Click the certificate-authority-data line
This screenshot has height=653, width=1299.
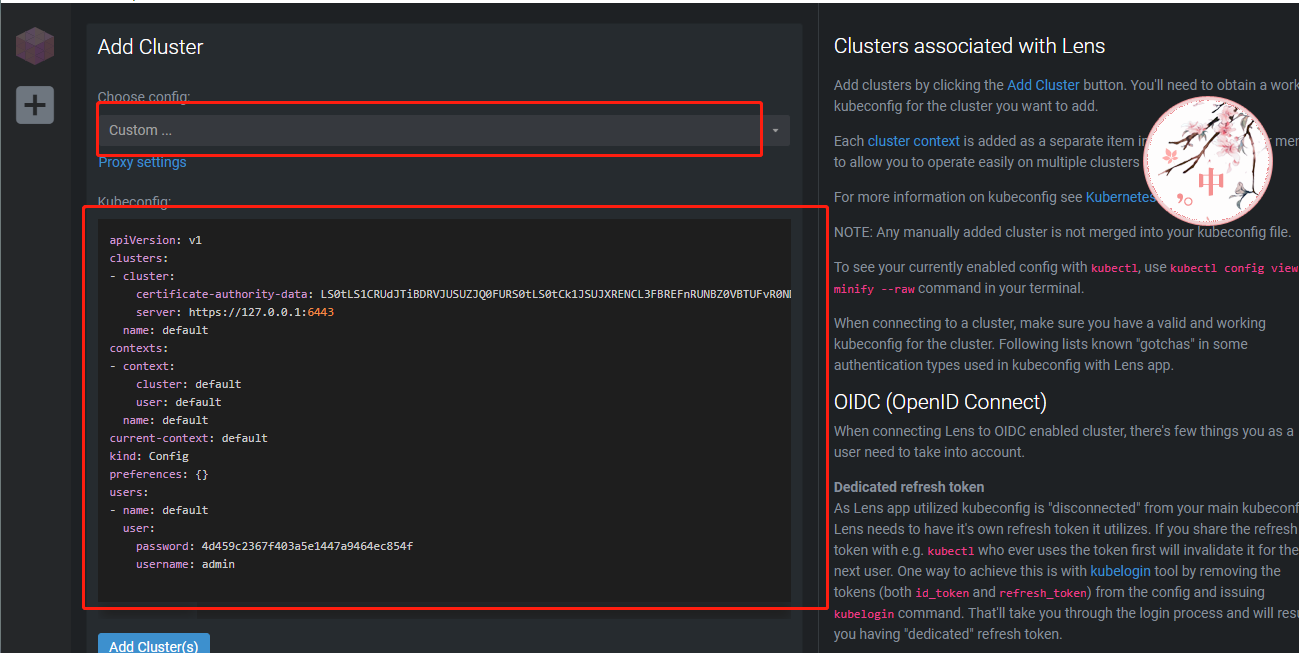463,294
